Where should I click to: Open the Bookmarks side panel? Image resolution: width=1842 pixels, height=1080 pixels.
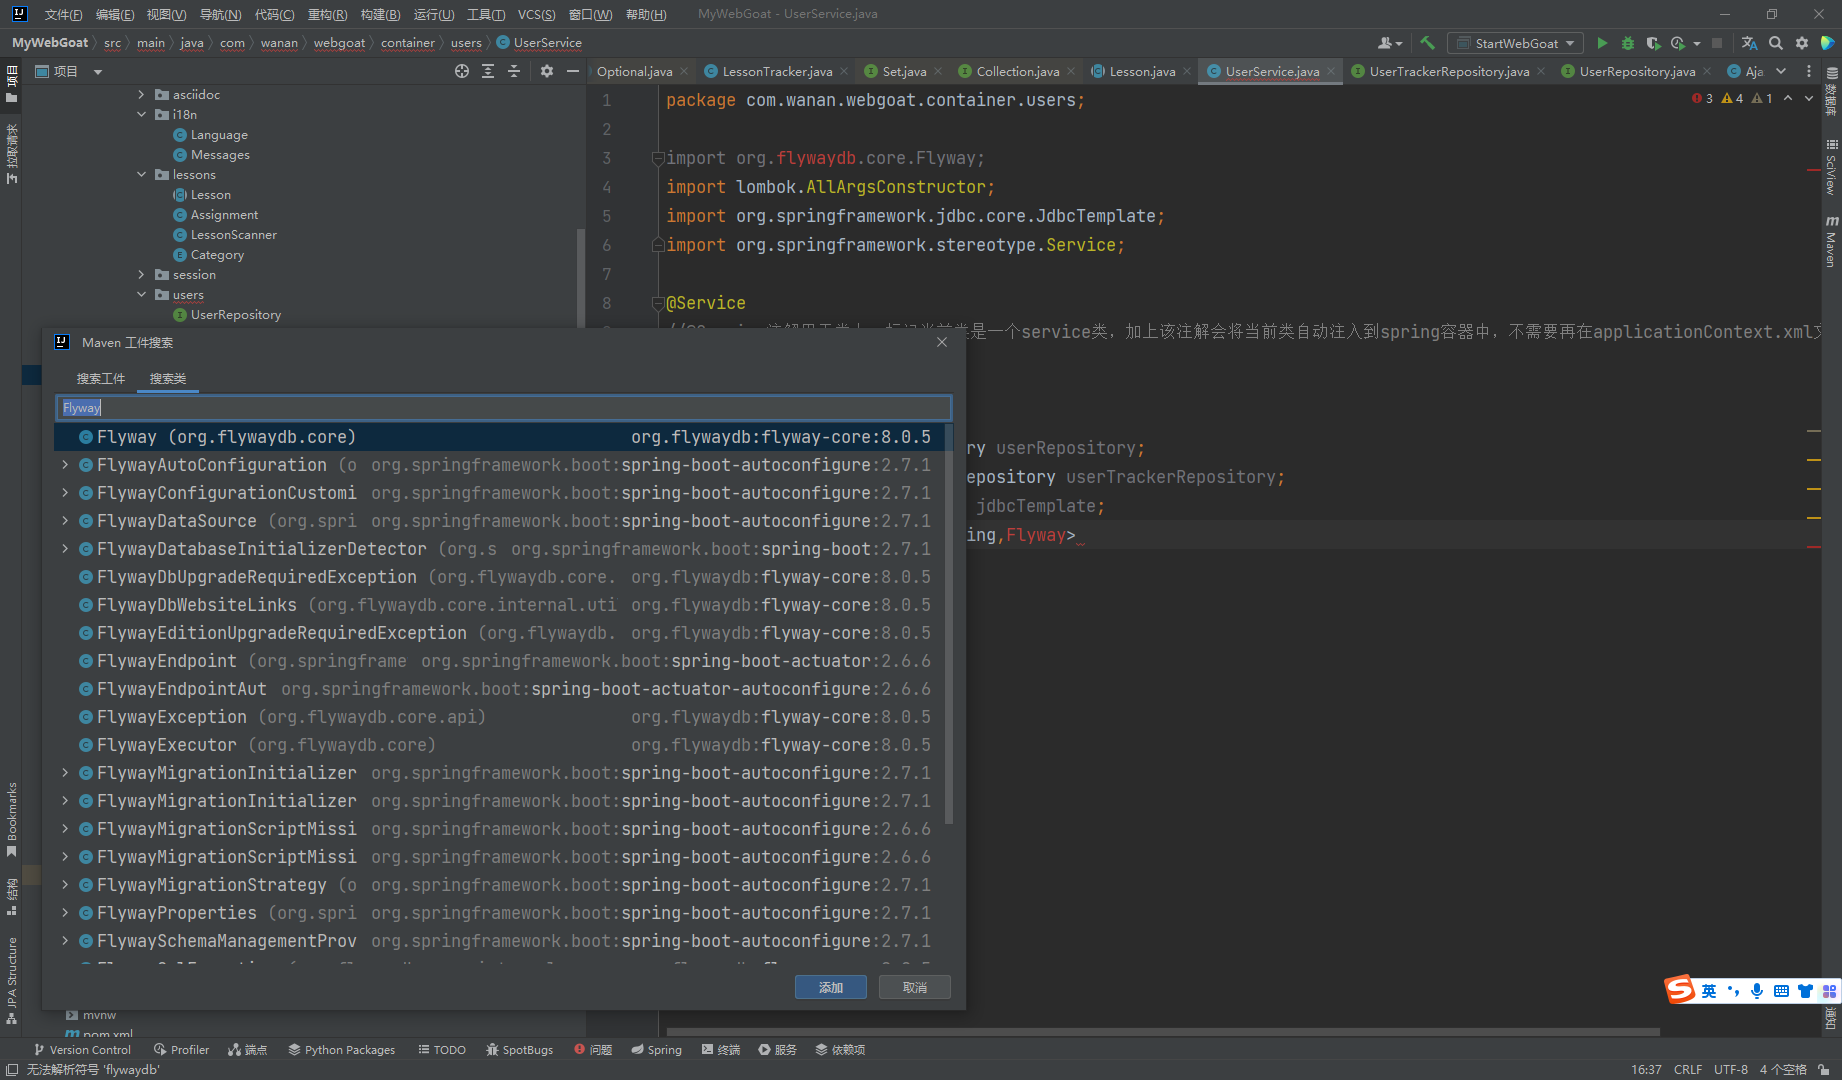tap(12, 820)
